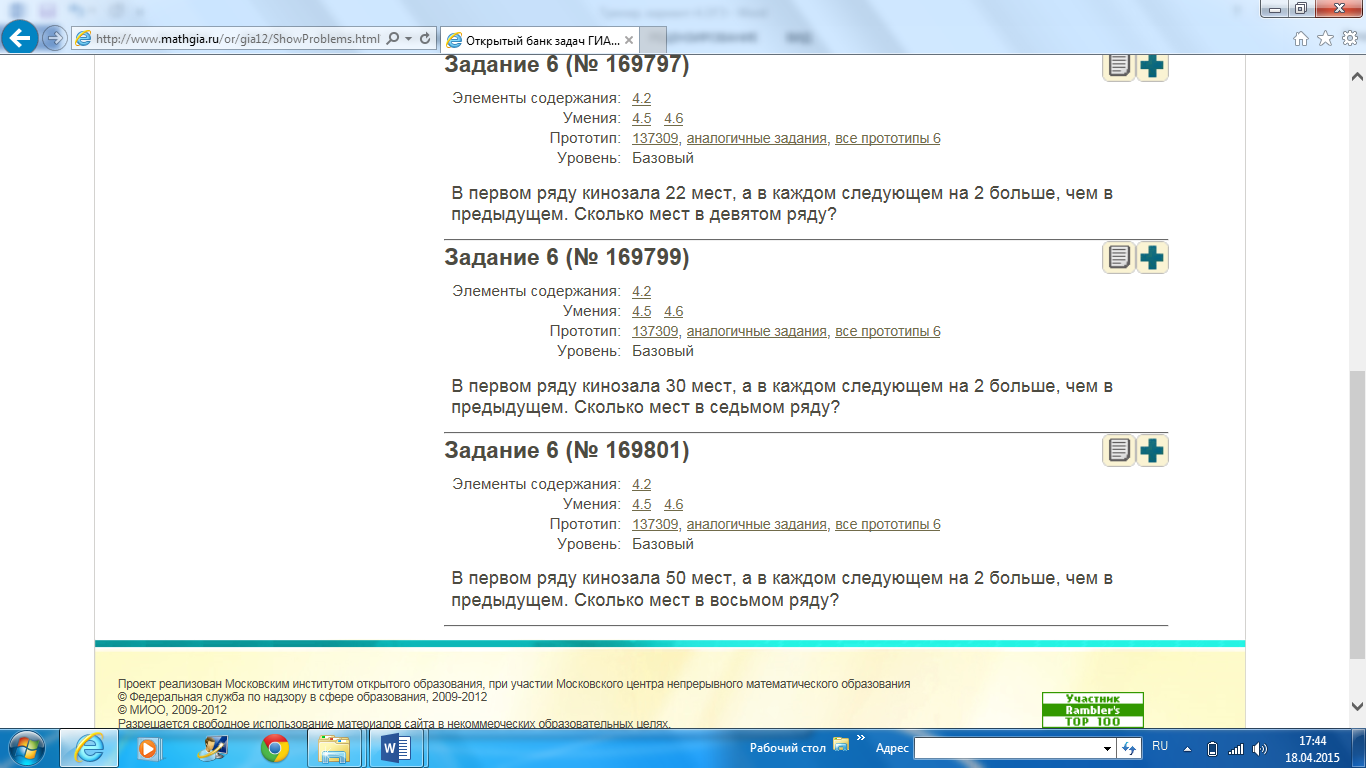Select the 'Открытый банк задач ГИА' tab

tap(540, 40)
